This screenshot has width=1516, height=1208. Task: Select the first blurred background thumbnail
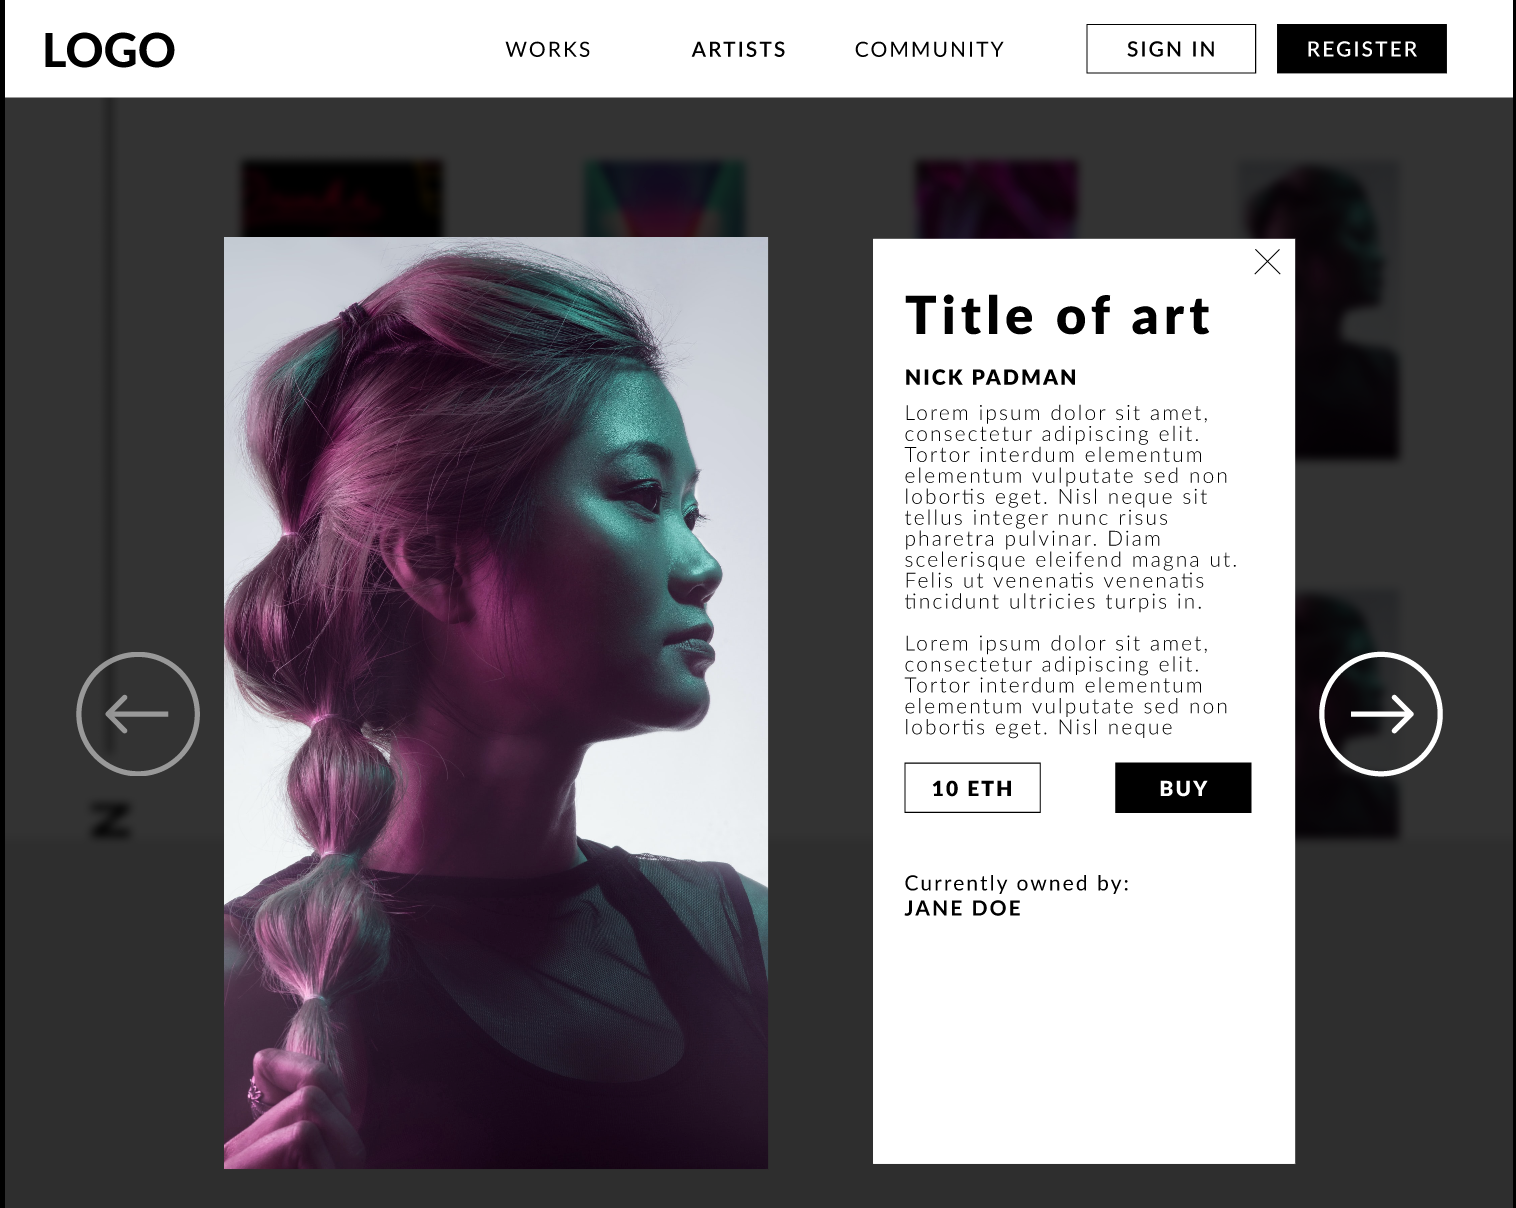[x=342, y=199]
